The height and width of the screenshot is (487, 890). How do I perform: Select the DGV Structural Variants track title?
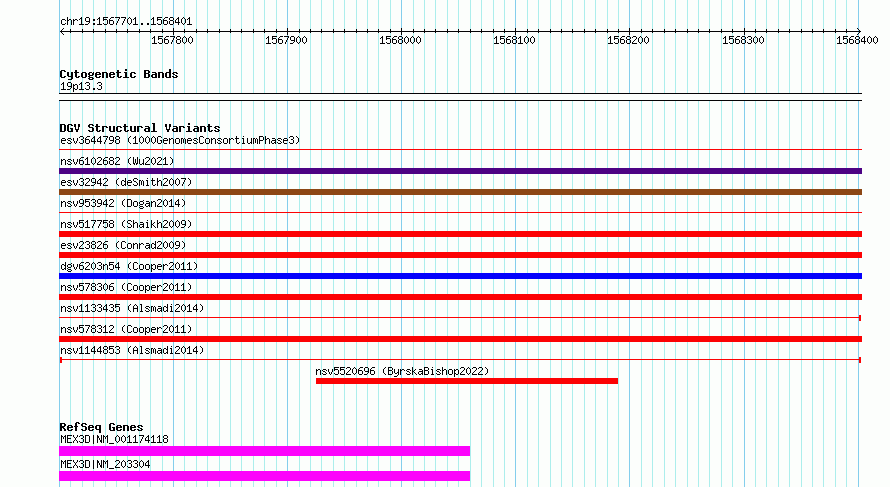click(x=140, y=128)
